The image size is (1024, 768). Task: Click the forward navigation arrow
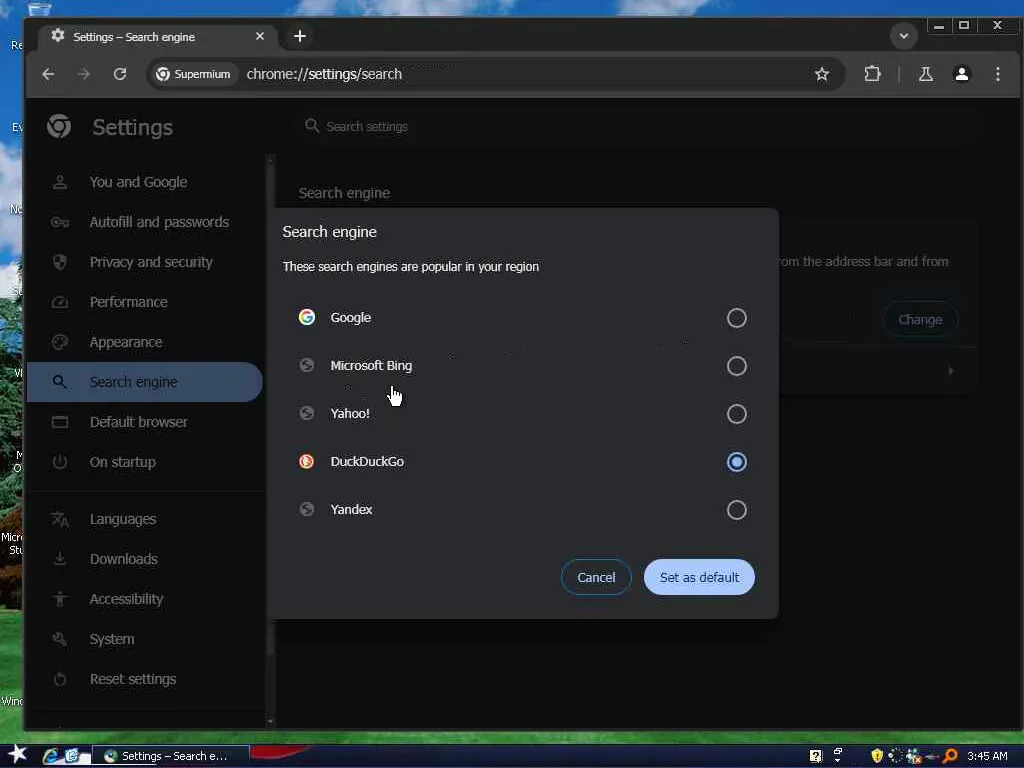point(84,74)
